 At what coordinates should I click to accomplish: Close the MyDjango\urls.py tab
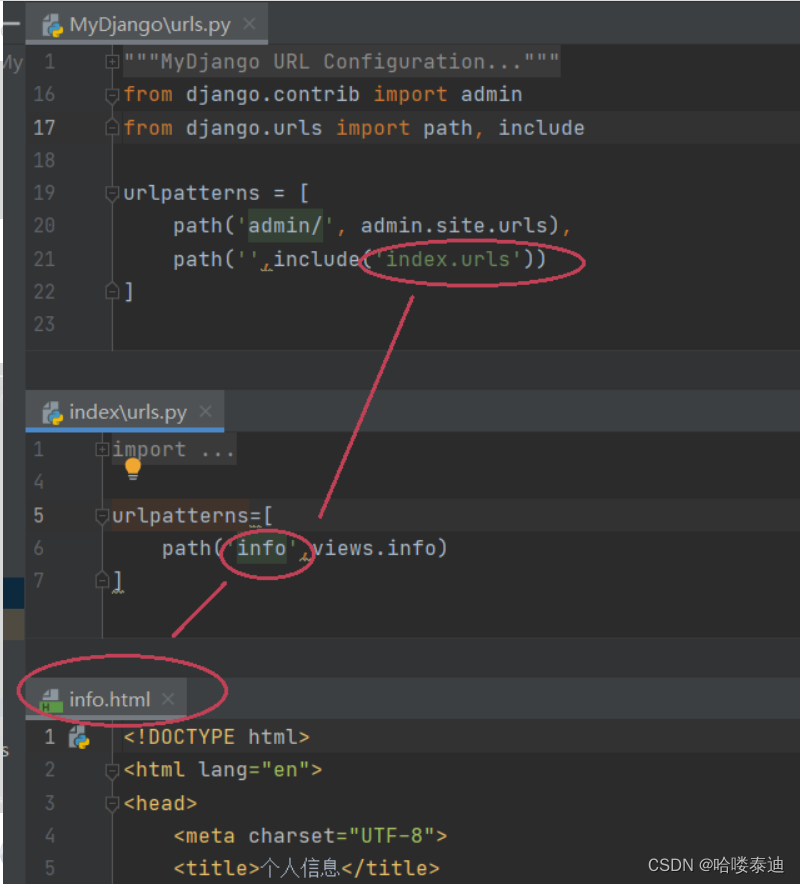[x=249, y=24]
